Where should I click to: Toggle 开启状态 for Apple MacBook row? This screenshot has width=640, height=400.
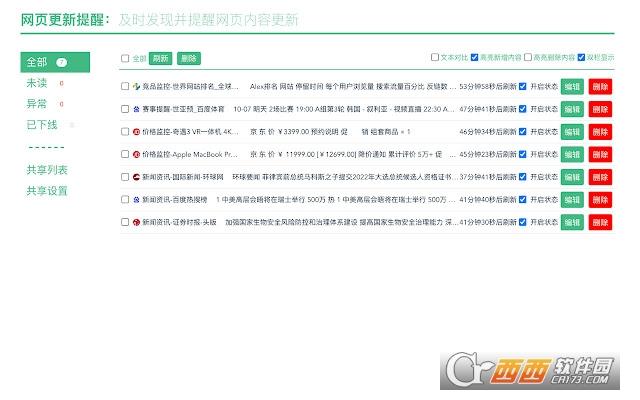[x=522, y=154]
